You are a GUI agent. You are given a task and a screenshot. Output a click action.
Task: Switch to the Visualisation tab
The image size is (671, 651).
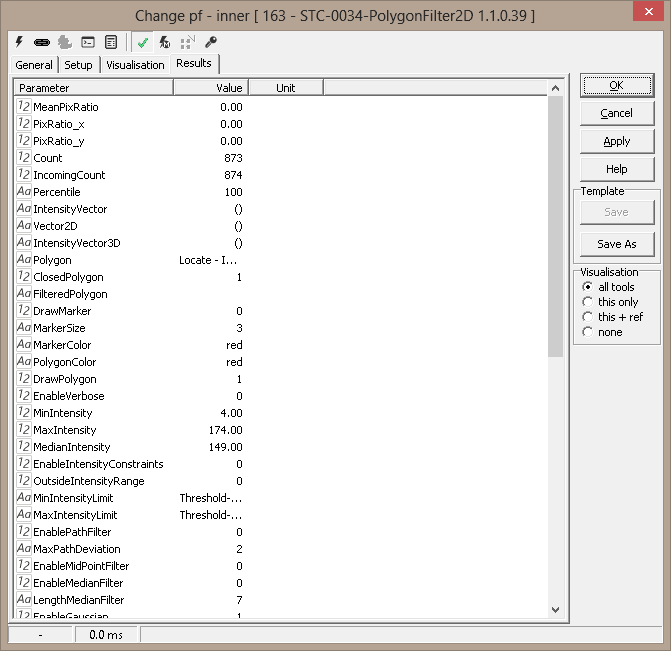point(135,65)
